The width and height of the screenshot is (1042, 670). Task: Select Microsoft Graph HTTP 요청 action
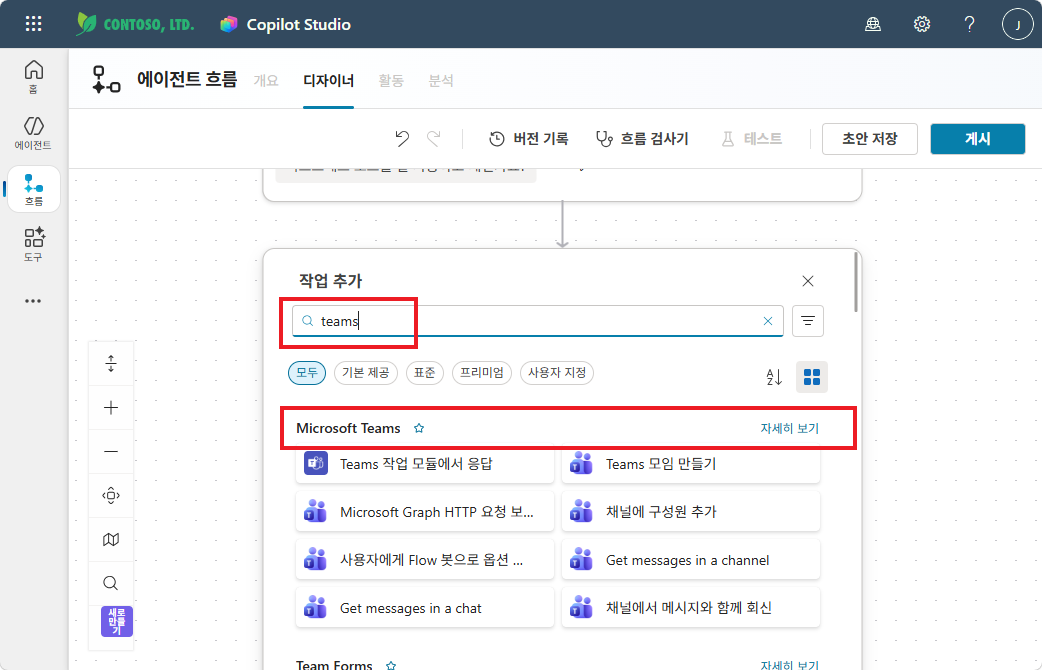click(425, 512)
